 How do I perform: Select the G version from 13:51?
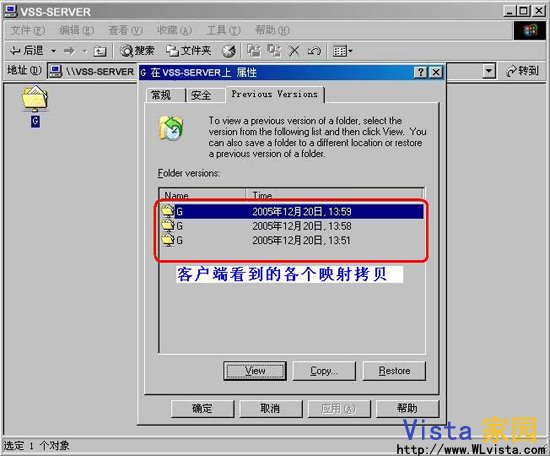(x=292, y=241)
